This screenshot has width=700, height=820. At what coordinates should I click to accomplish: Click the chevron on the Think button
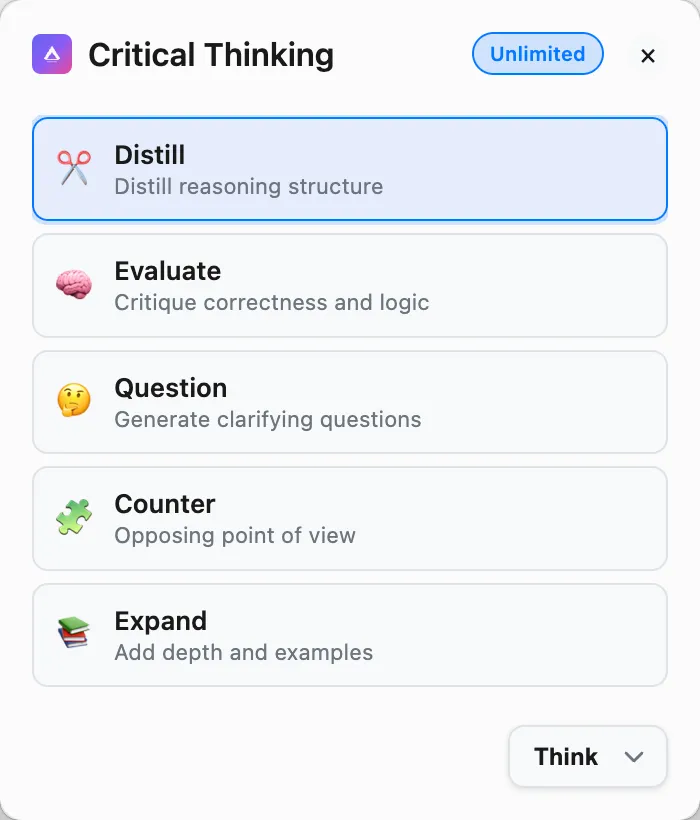[633, 757]
